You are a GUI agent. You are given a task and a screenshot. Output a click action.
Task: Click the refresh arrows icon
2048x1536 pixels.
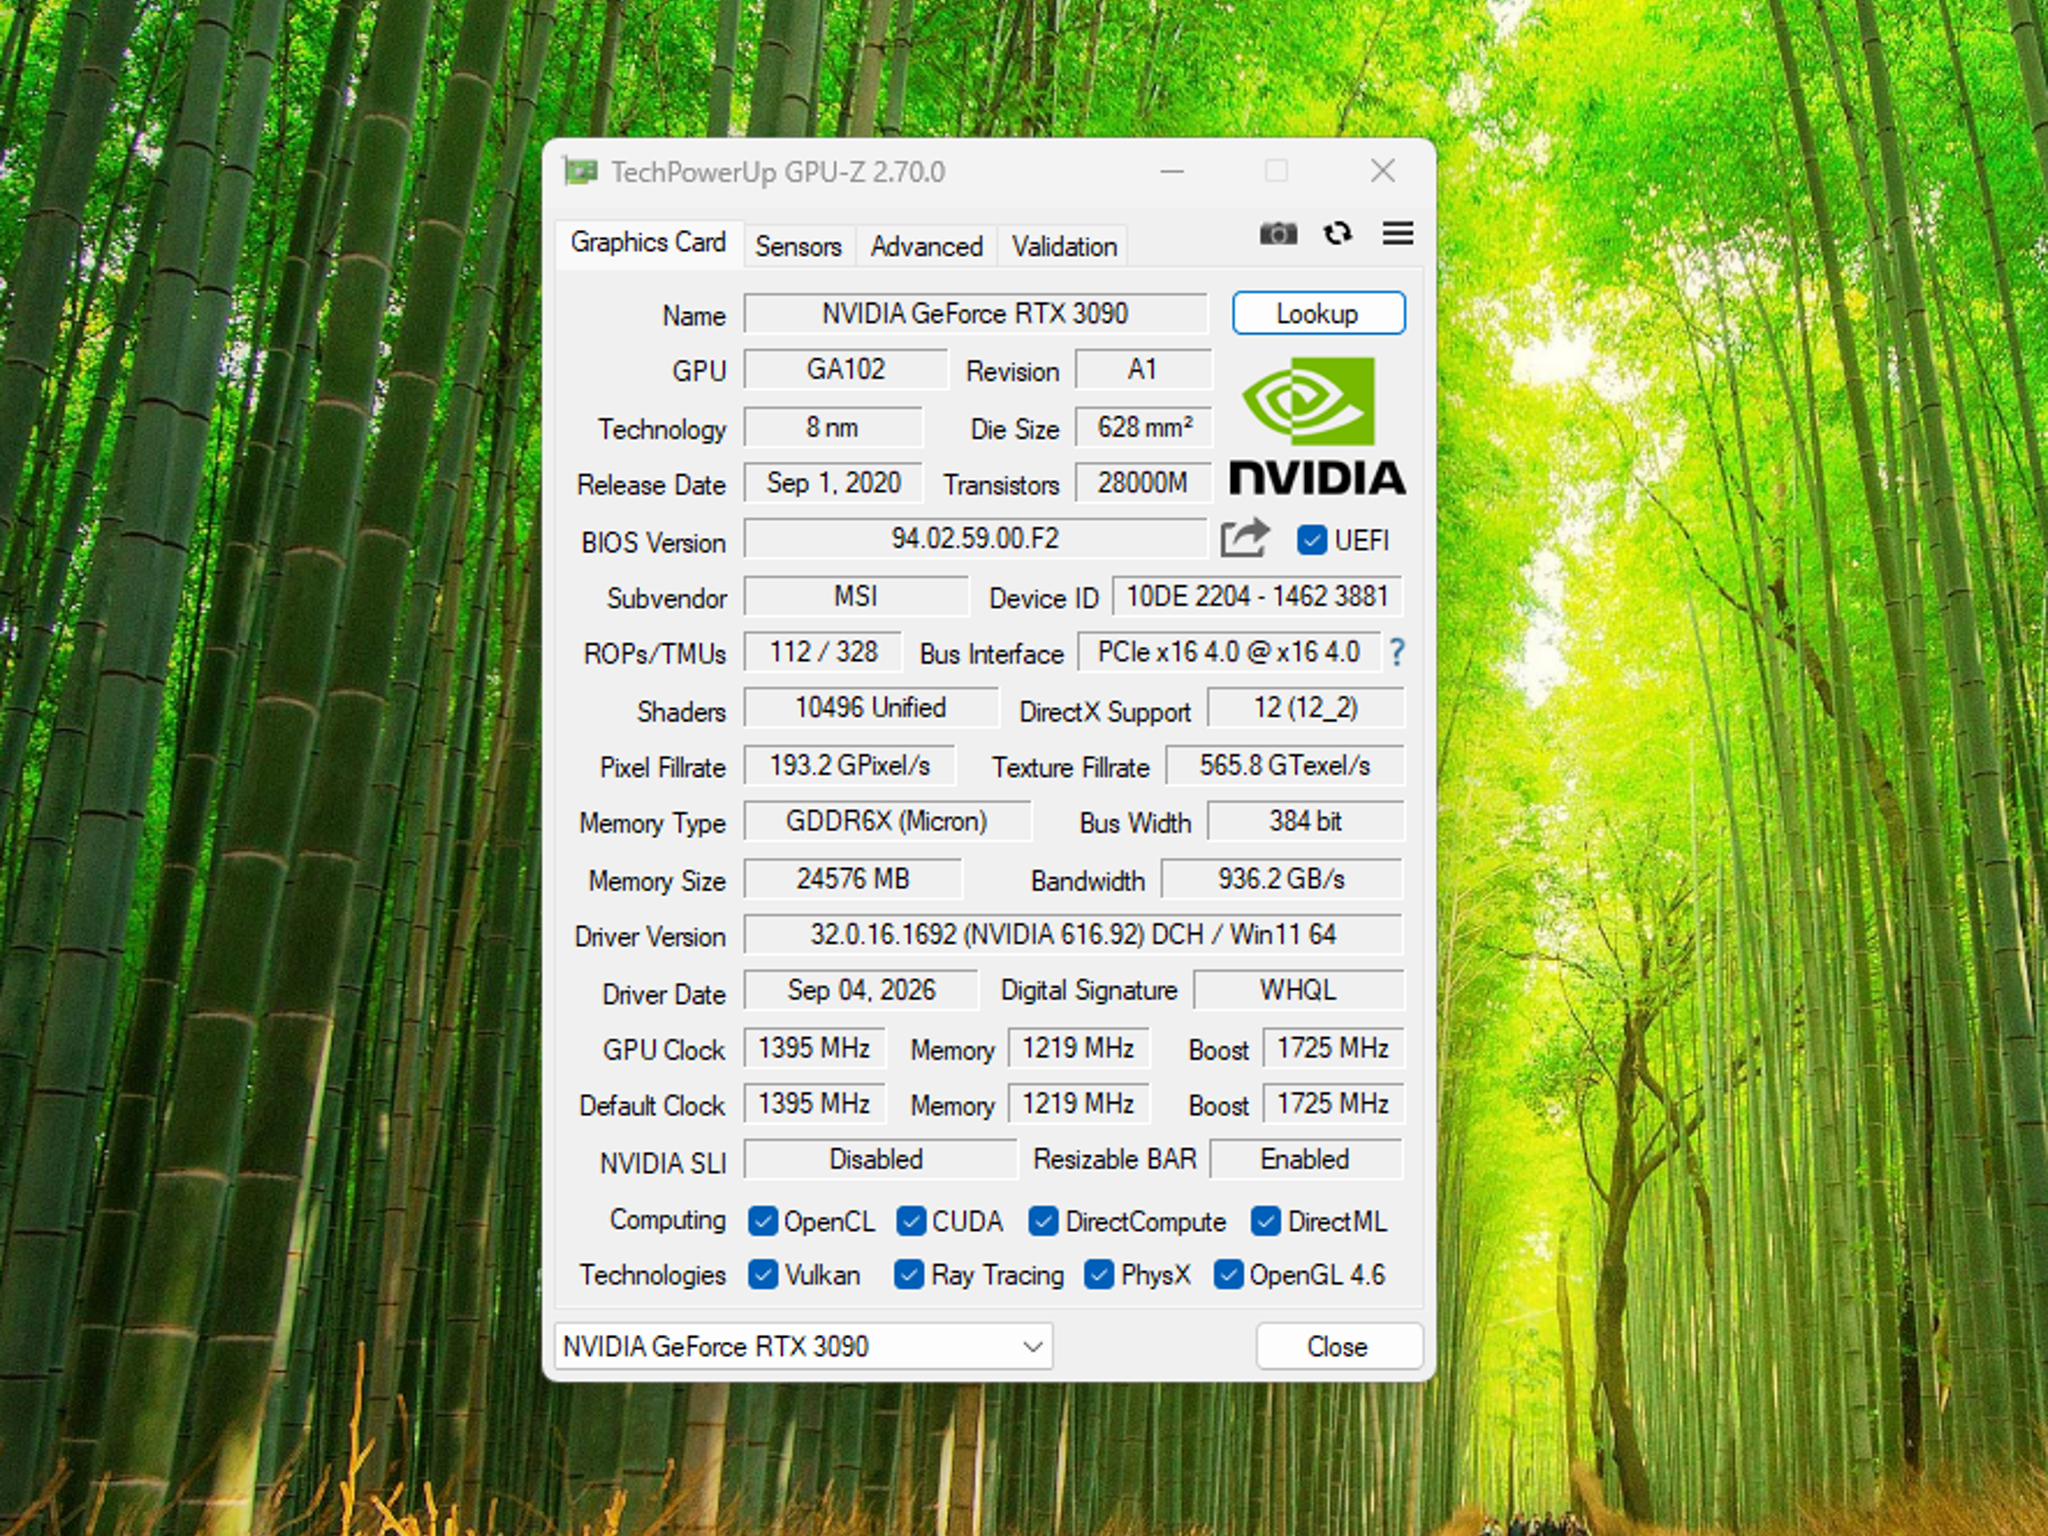coord(1337,234)
